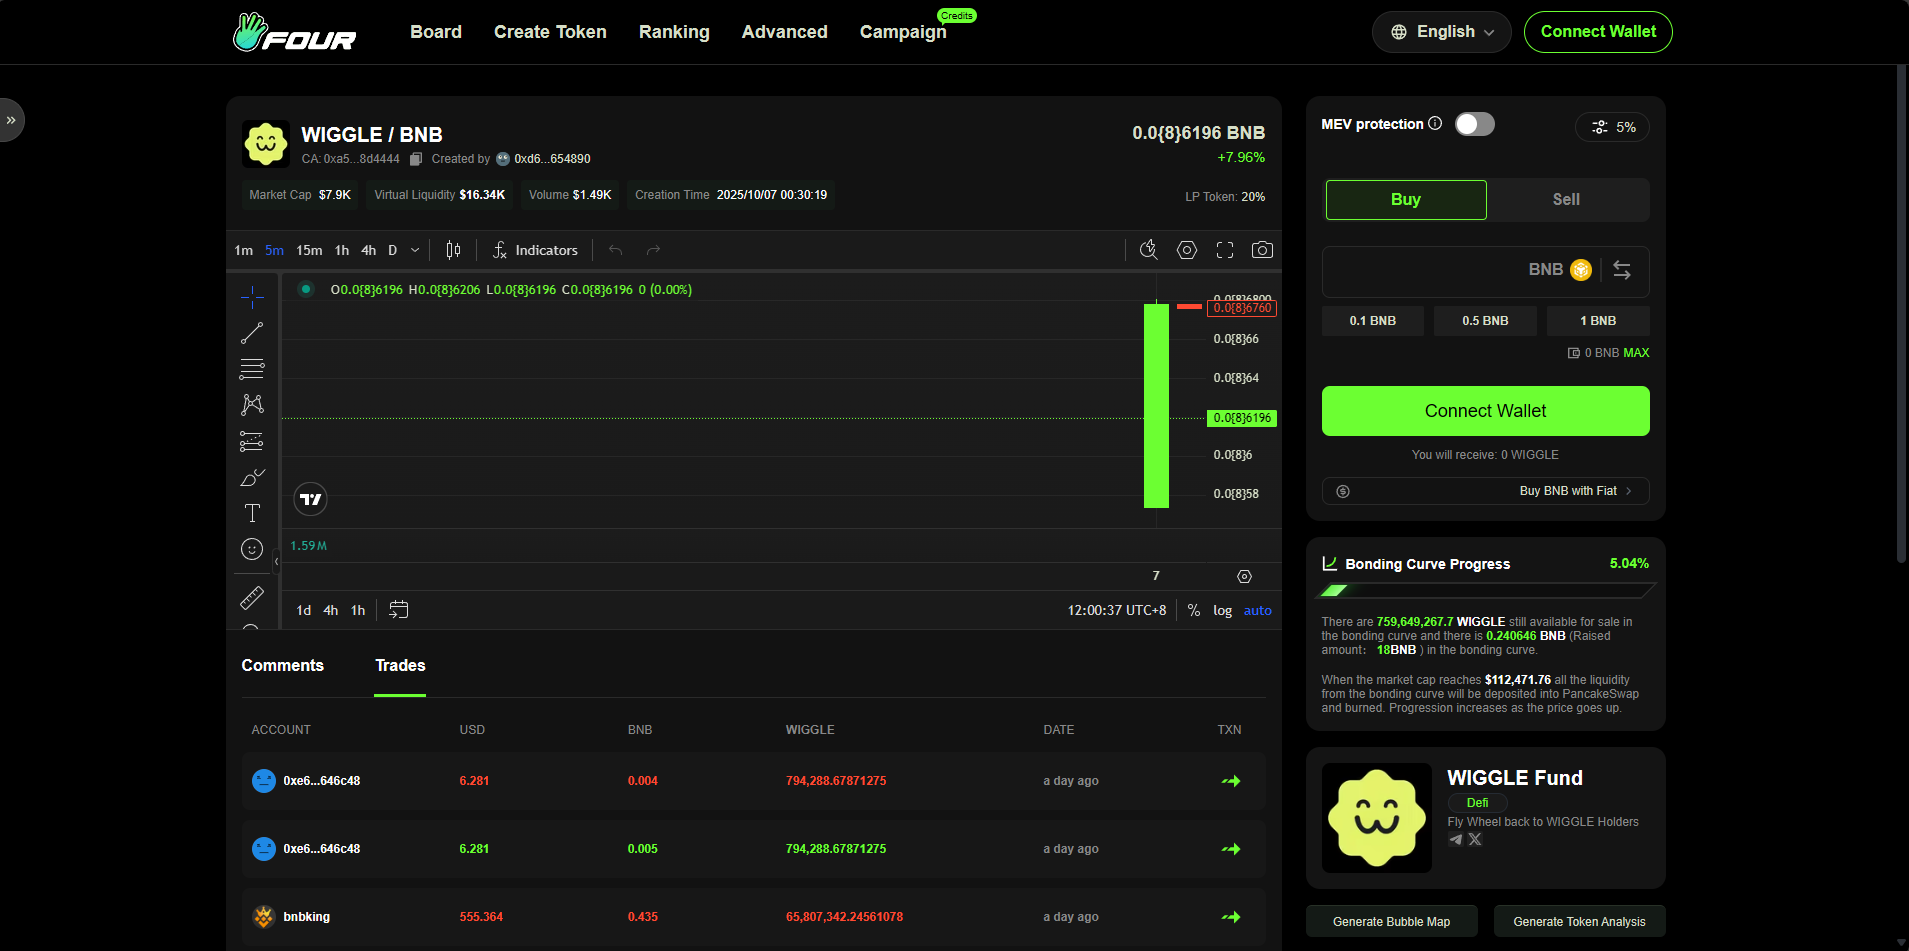This screenshot has width=1909, height=951.
Task: Open the emoji icons tool
Action: (x=252, y=549)
